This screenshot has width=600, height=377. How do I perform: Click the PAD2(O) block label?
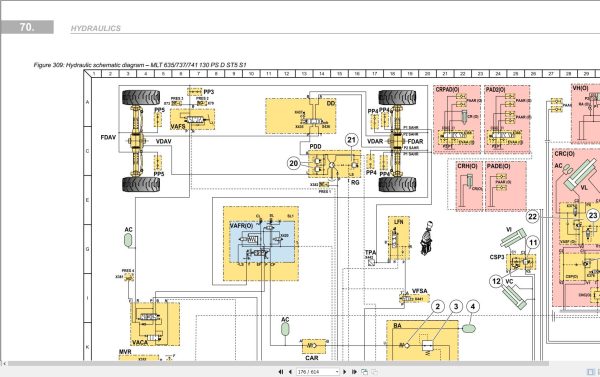[x=496, y=90]
